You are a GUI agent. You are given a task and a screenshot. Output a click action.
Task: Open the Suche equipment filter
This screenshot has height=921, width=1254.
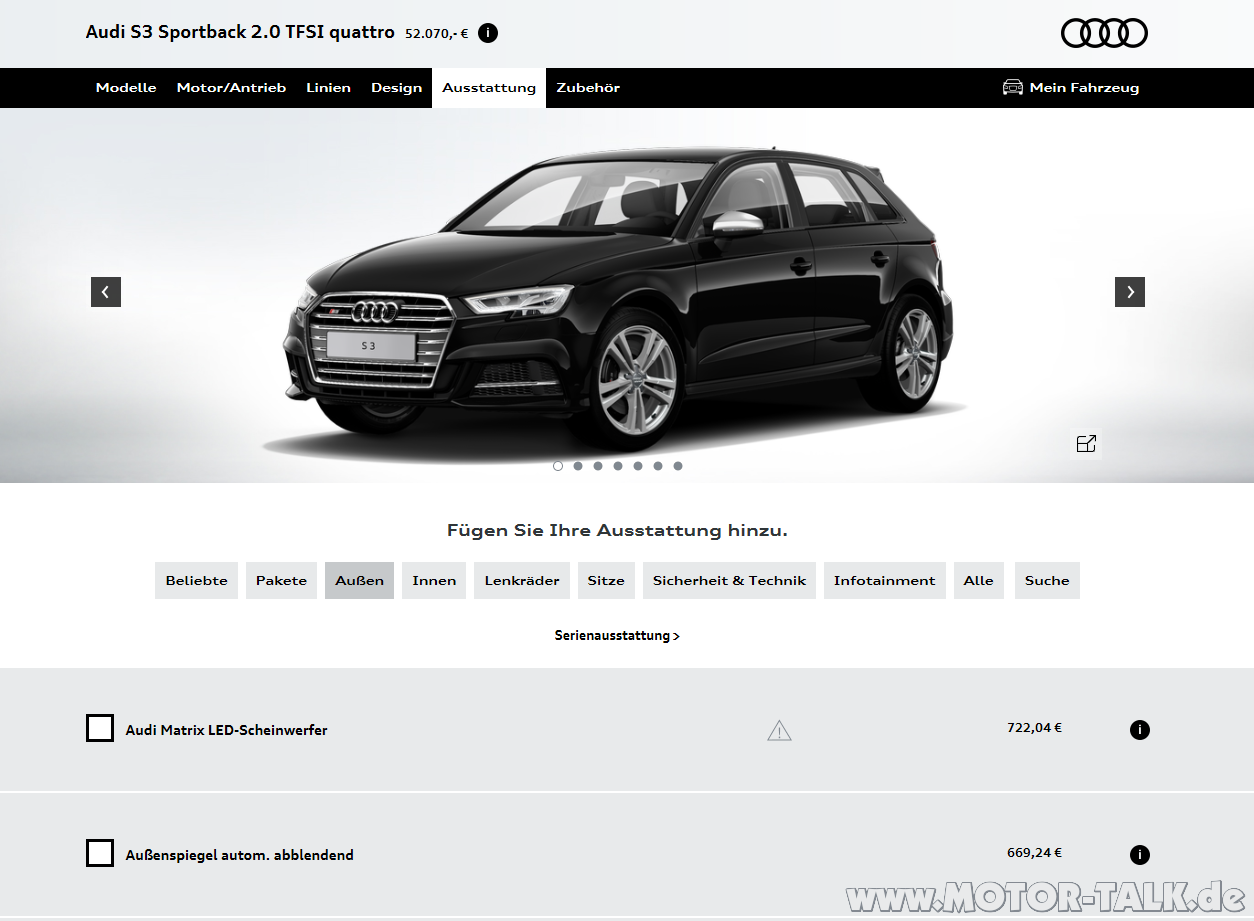click(x=1047, y=580)
